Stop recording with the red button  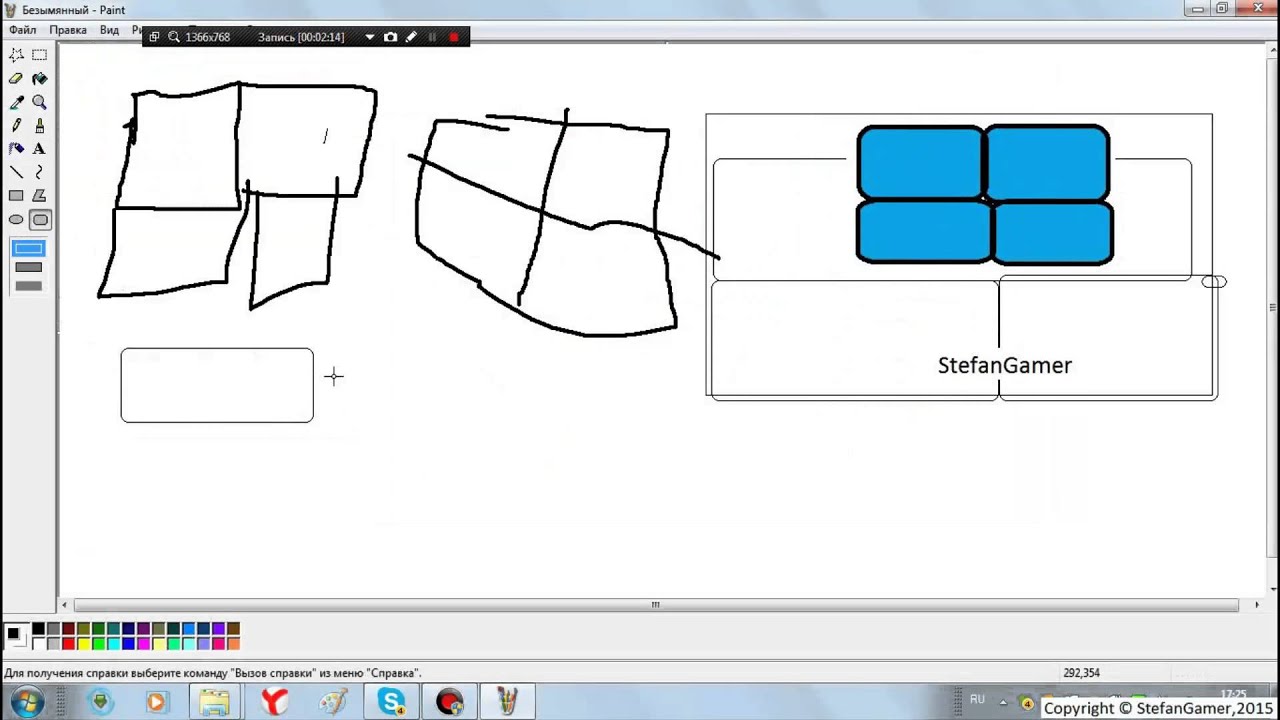[453, 37]
